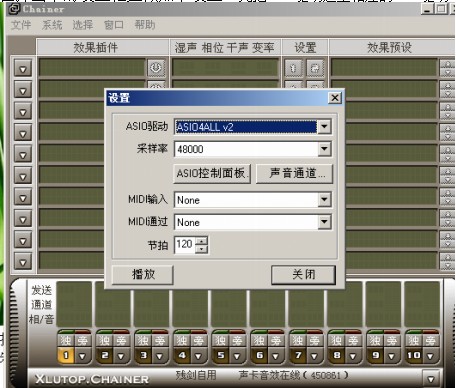Select channel number 6 button
The height and width of the screenshot is (388, 456).
pos(259,355)
